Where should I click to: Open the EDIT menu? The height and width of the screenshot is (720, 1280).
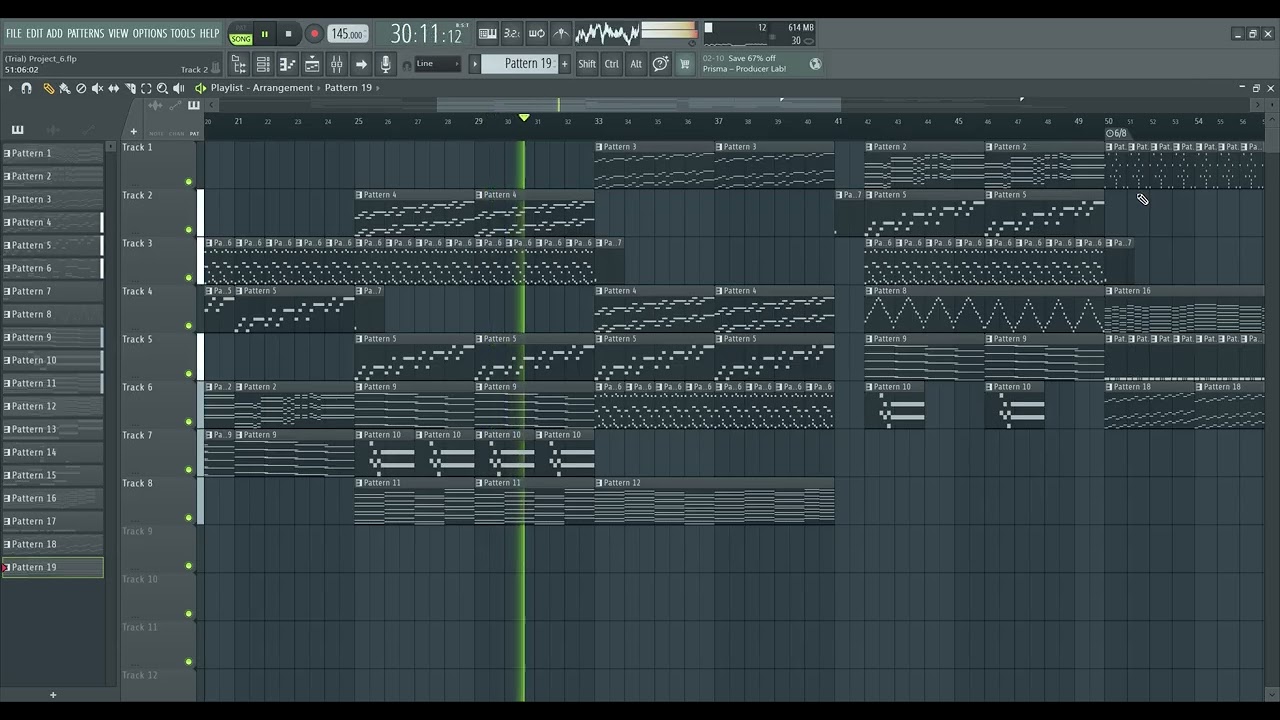click(35, 33)
